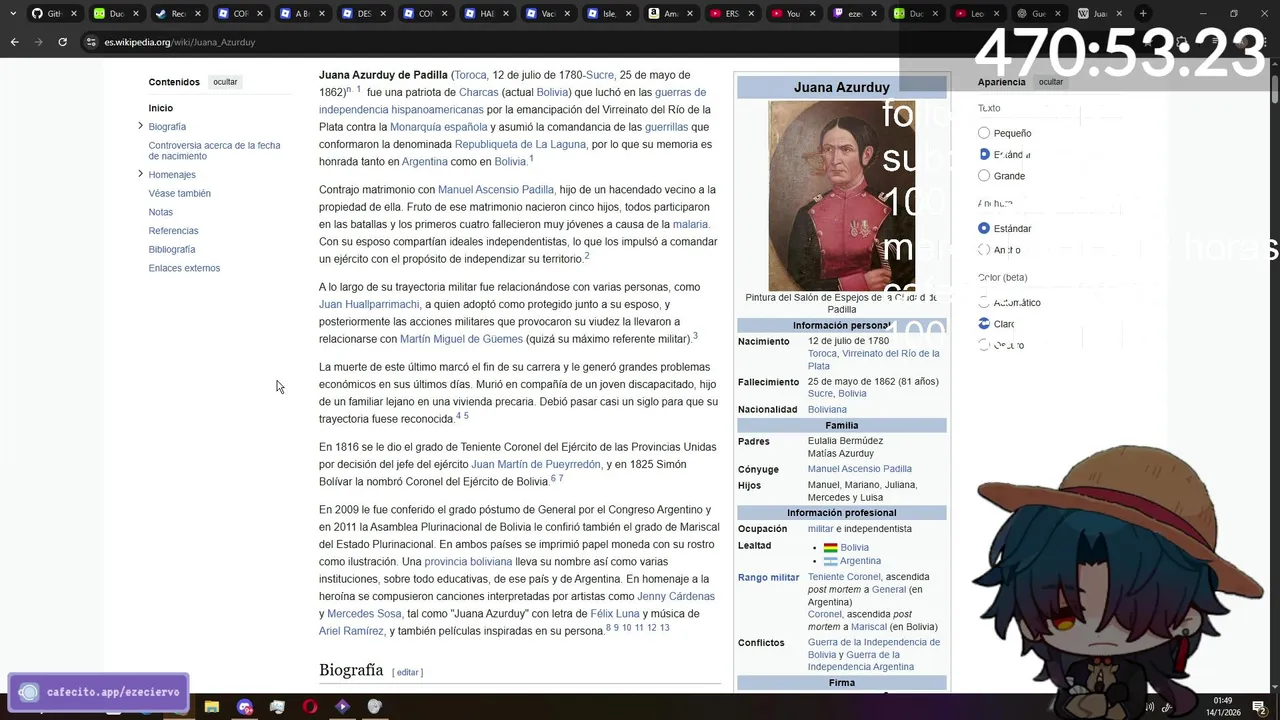Hide the Contenidos sidebar with ocultar
This screenshot has width=1280, height=720.
(x=225, y=82)
